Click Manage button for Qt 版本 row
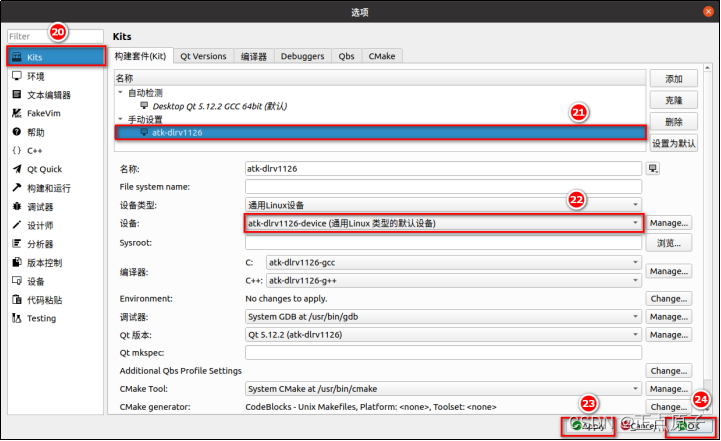721x441 pixels. (669, 335)
